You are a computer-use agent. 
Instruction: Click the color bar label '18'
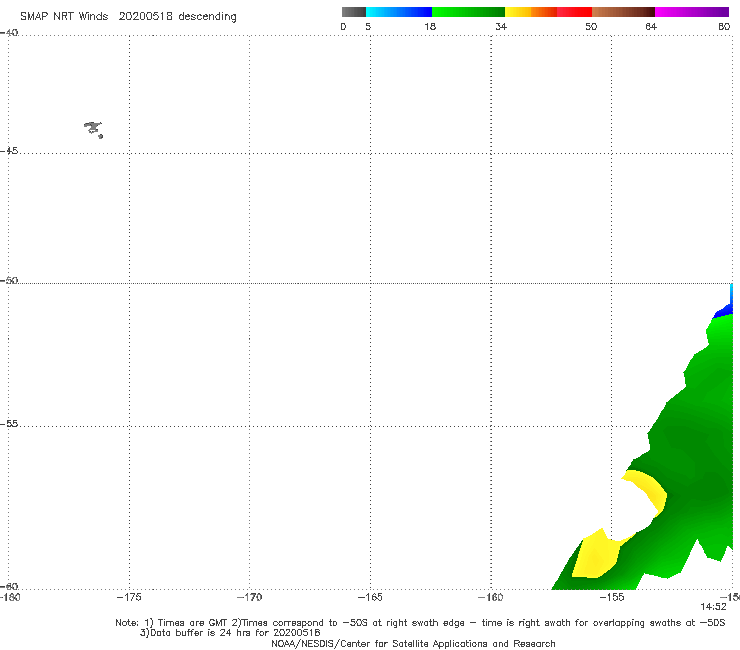[x=430, y=26]
